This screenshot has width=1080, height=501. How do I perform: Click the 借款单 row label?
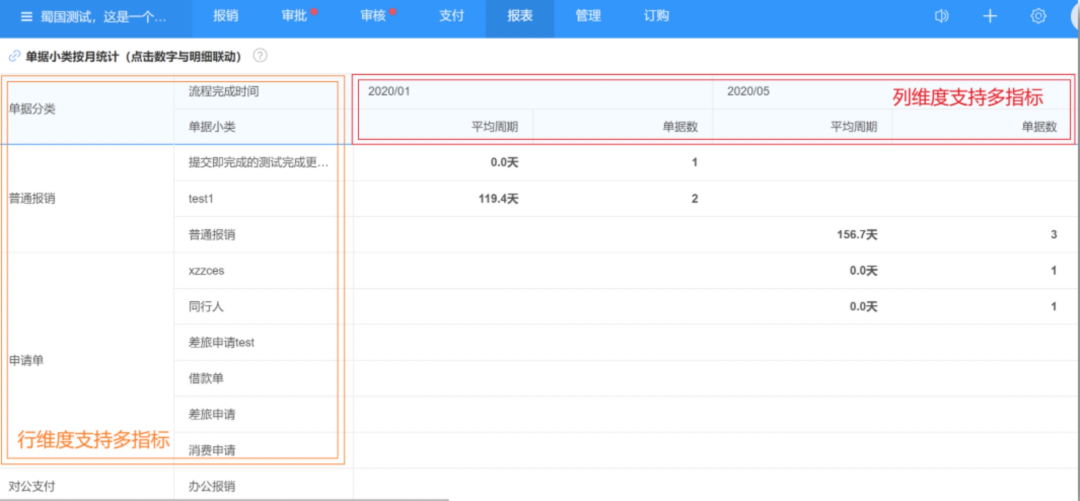206,378
